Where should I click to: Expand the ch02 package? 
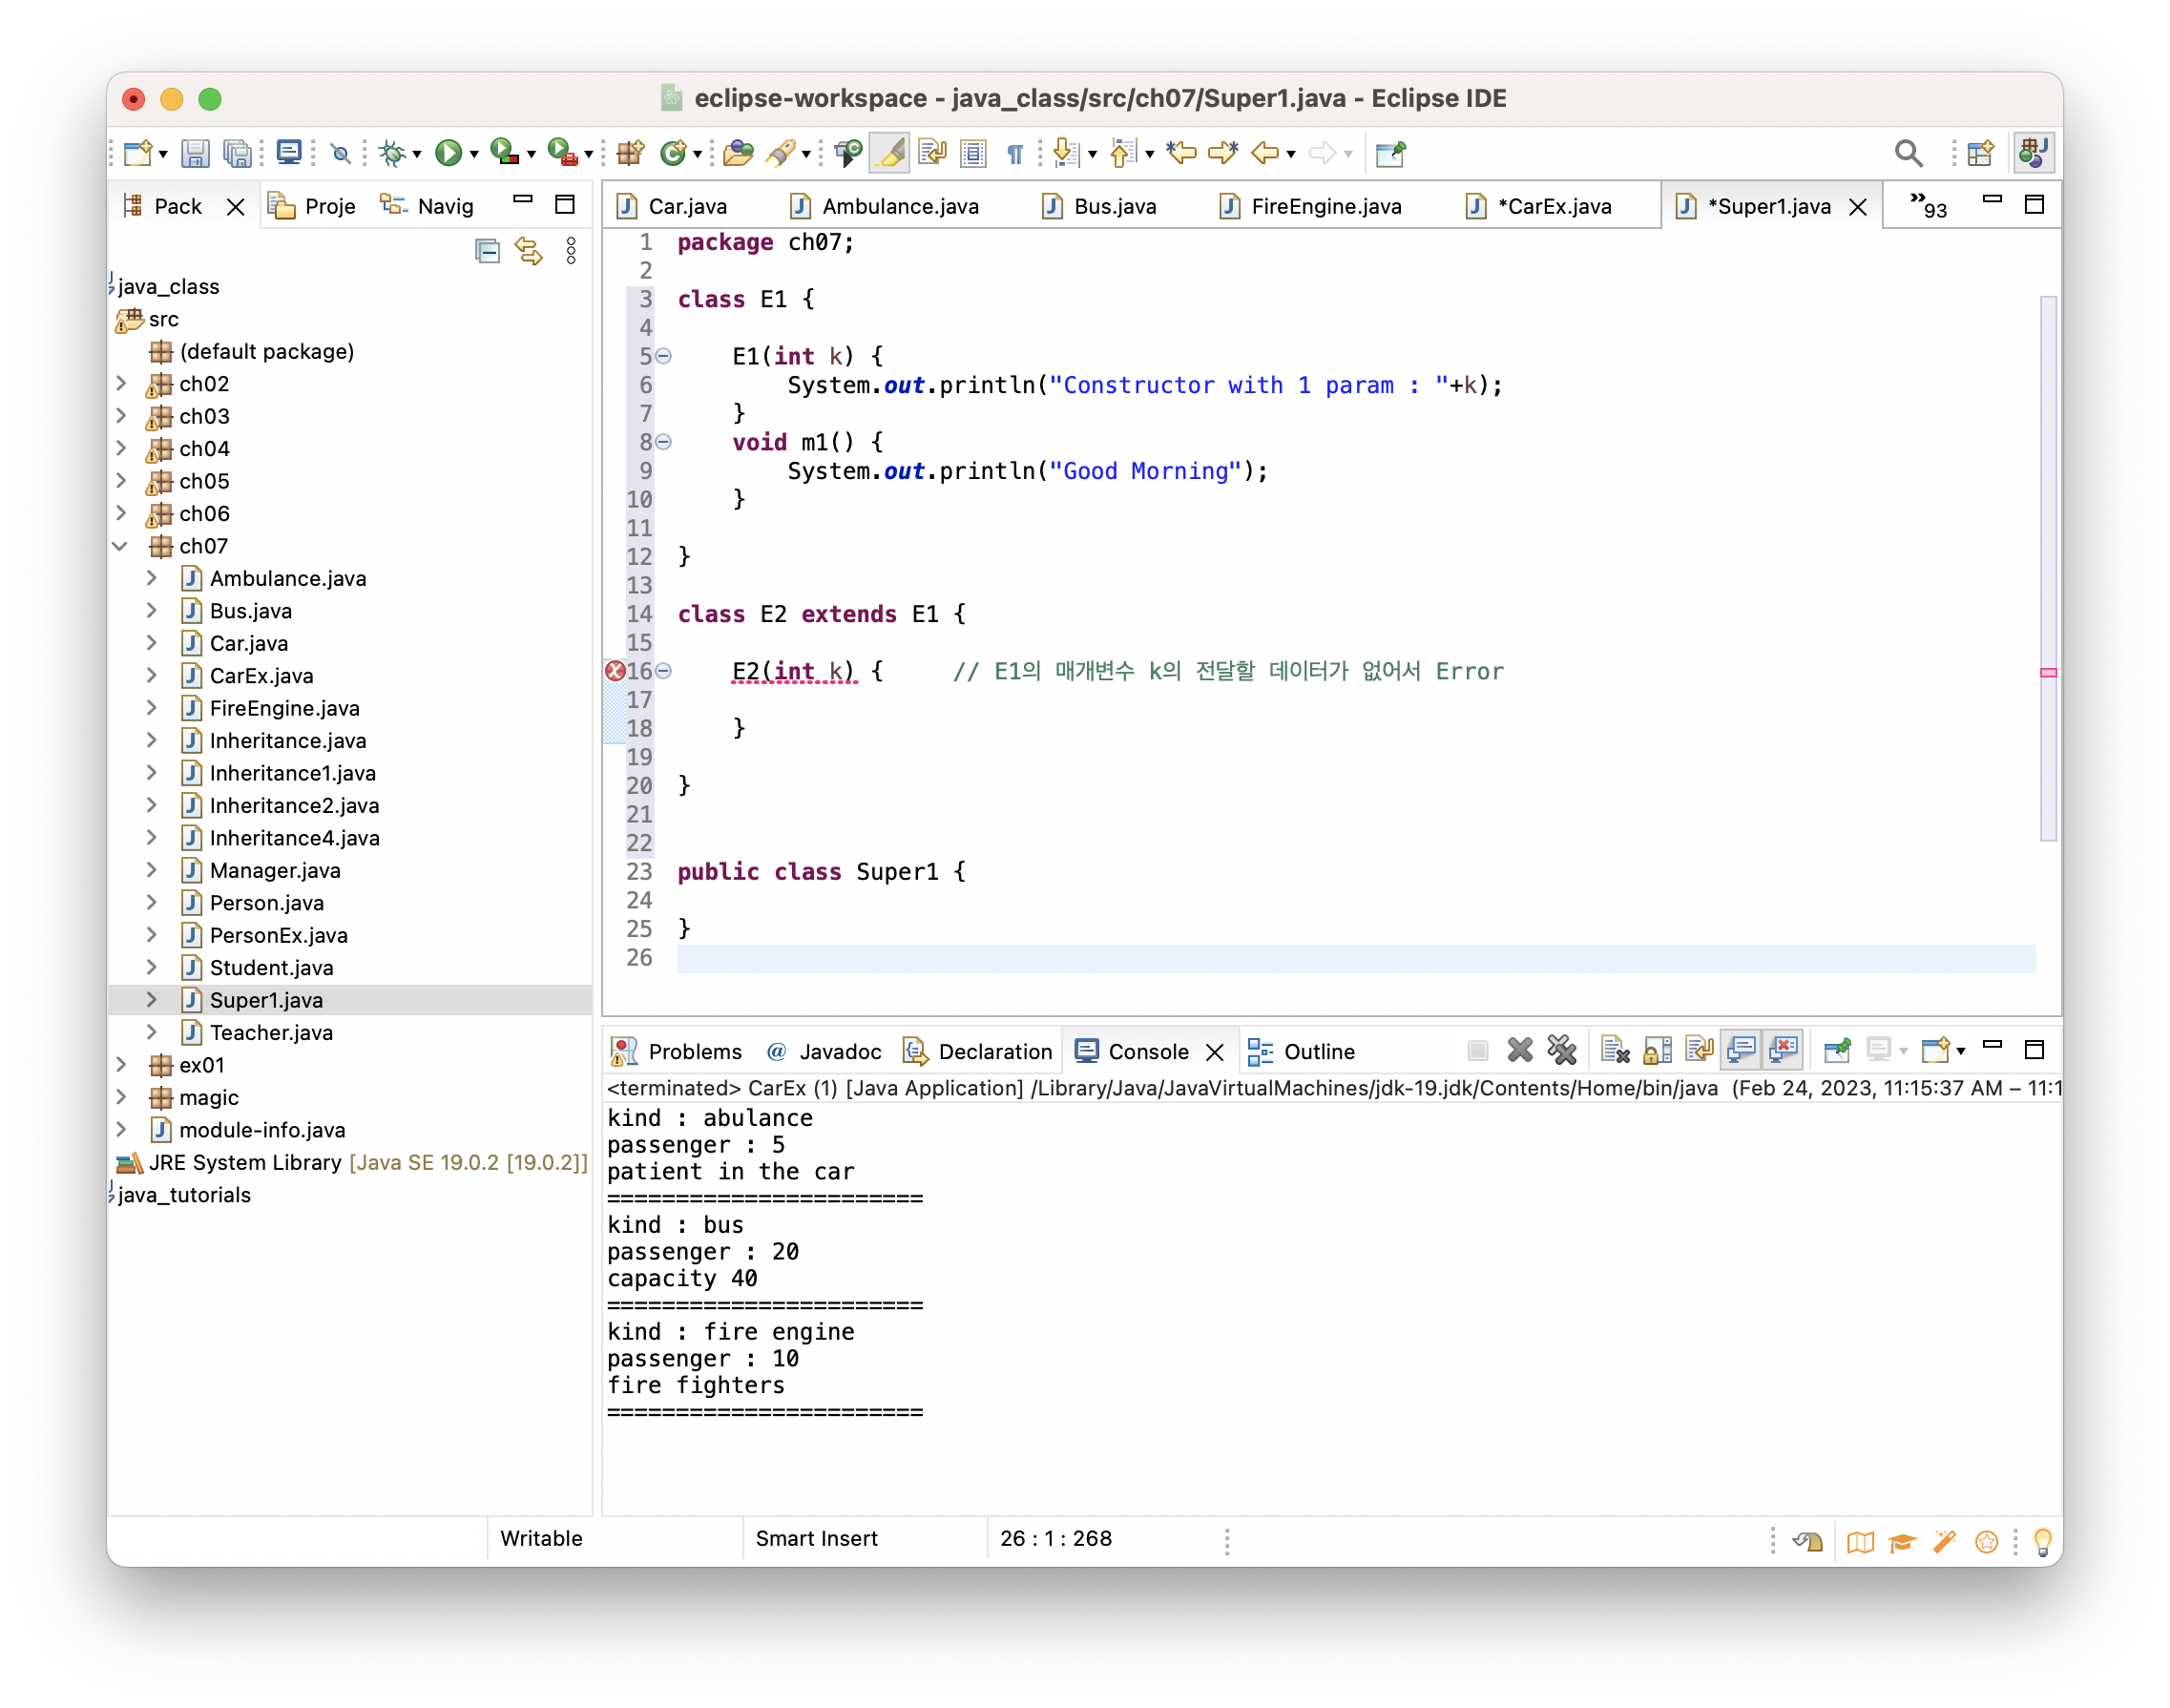click(x=121, y=384)
